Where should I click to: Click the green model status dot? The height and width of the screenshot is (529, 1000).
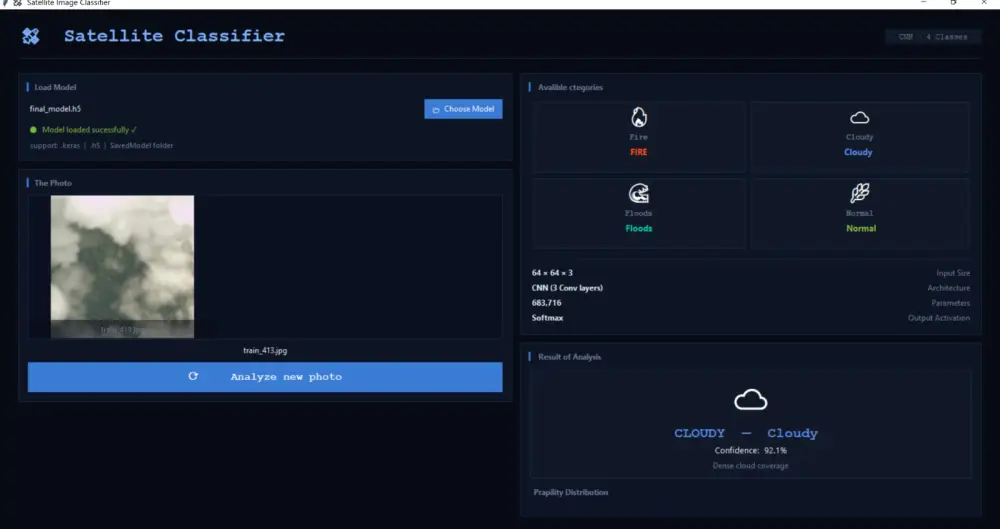pyautogui.click(x=33, y=130)
